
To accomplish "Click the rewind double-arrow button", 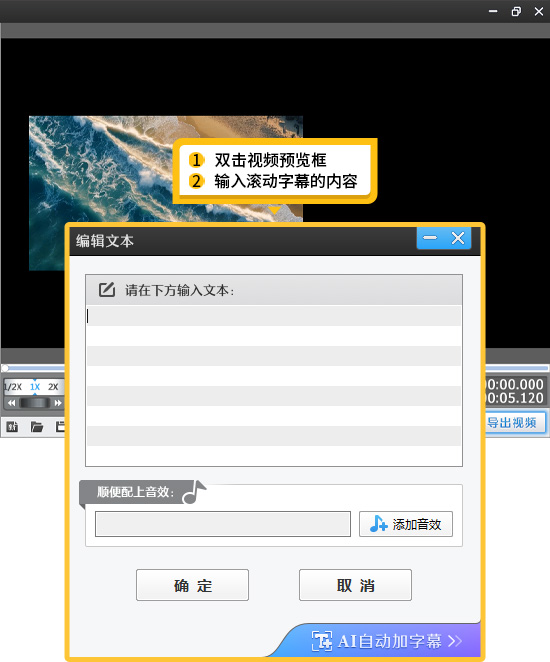I will (11, 403).
